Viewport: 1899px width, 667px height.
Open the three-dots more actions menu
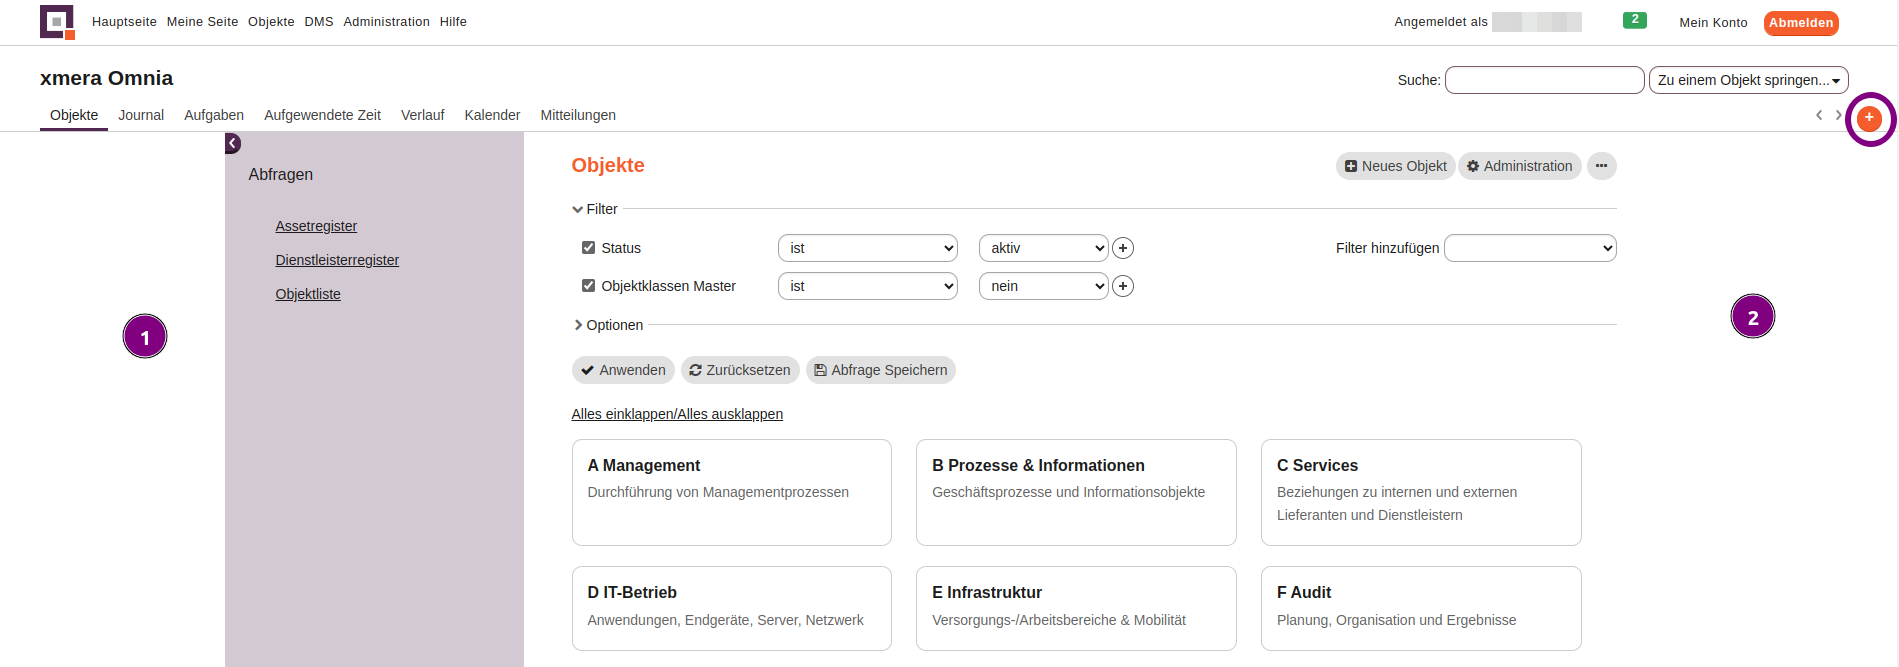click(1601, 166)
